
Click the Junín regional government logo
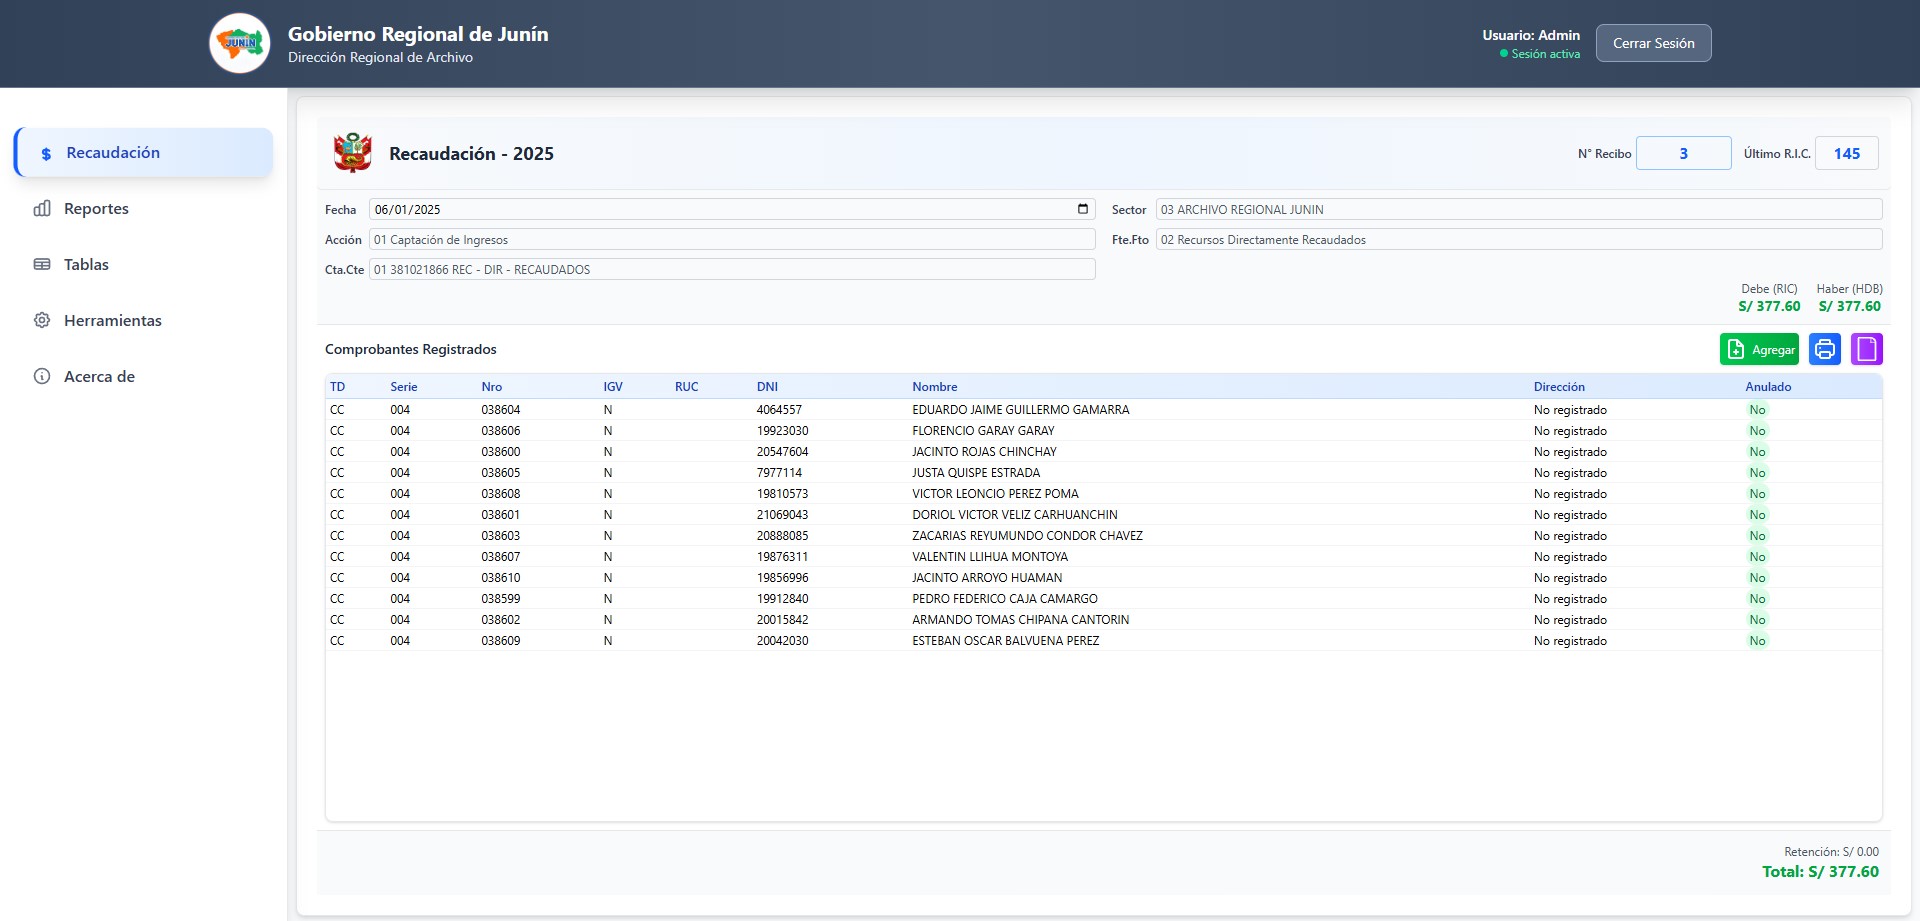240,43
